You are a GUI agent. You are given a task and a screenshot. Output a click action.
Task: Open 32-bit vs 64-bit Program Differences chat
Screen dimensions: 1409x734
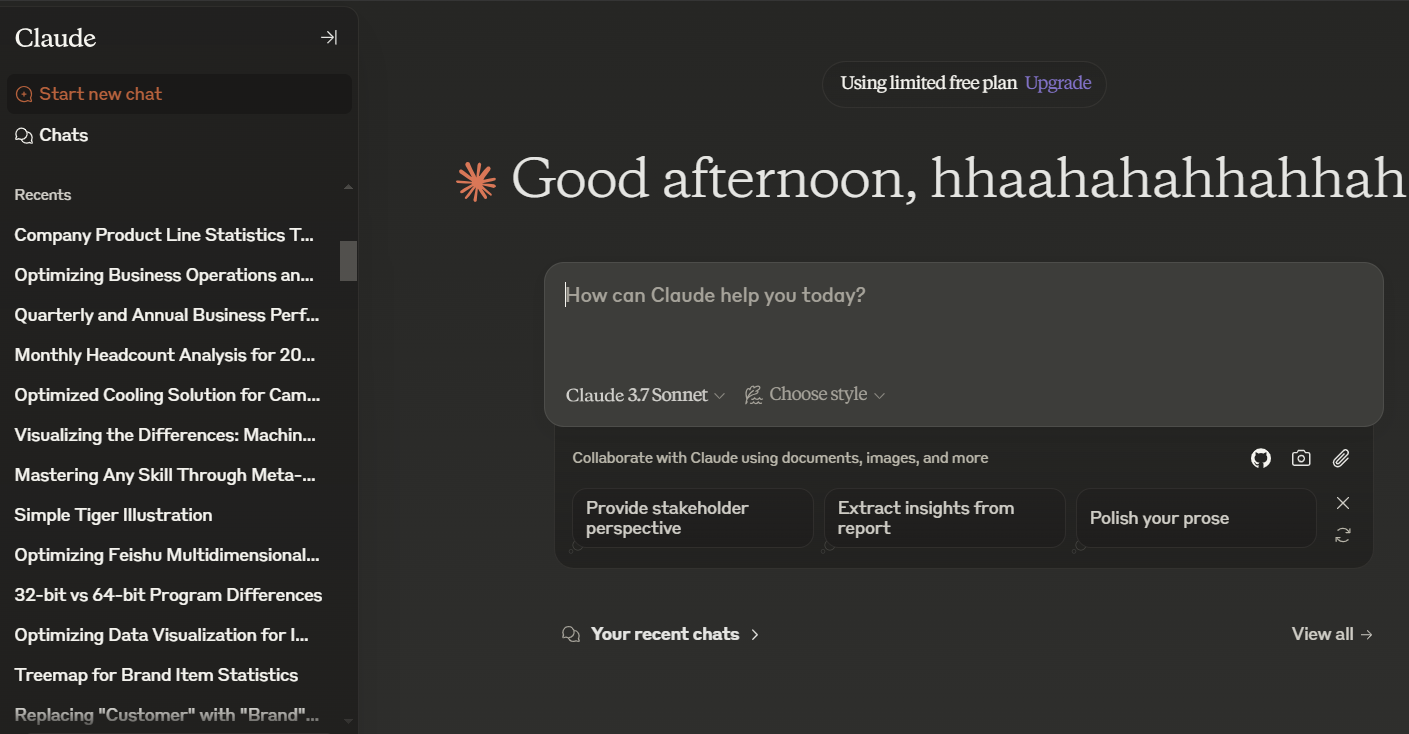[x=168, y=595]
